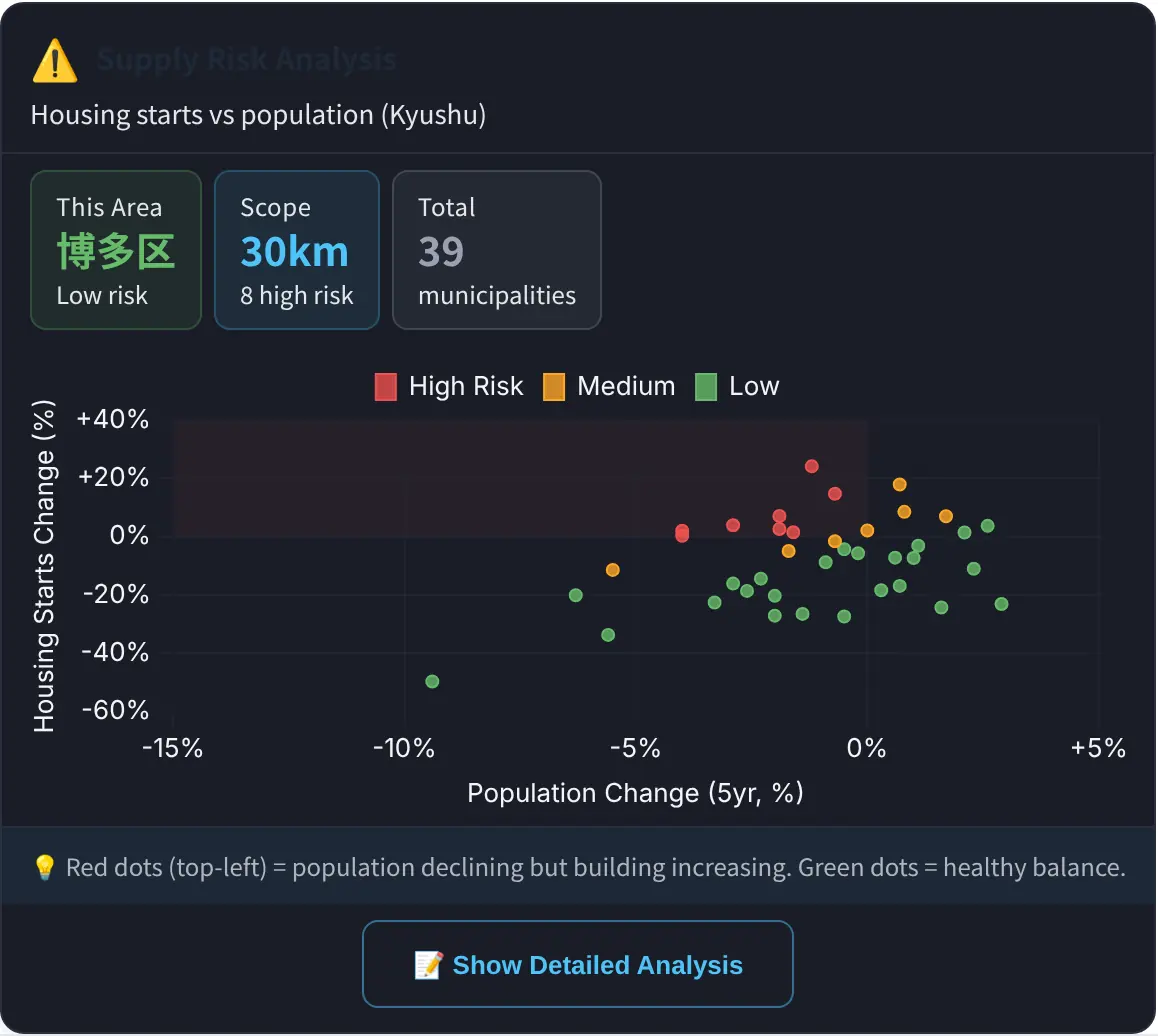Click the faded 'Supply Risk Analysis' heading

(x=247, y=60)
